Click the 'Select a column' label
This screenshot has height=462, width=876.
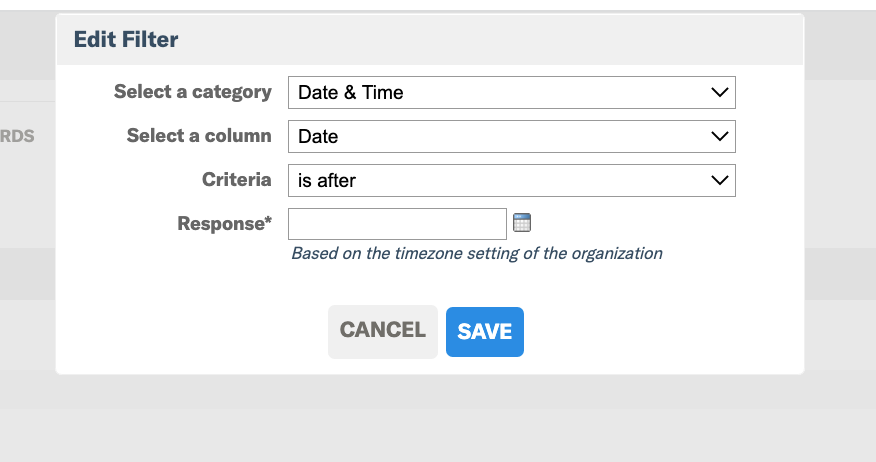(x=199, y=136)
